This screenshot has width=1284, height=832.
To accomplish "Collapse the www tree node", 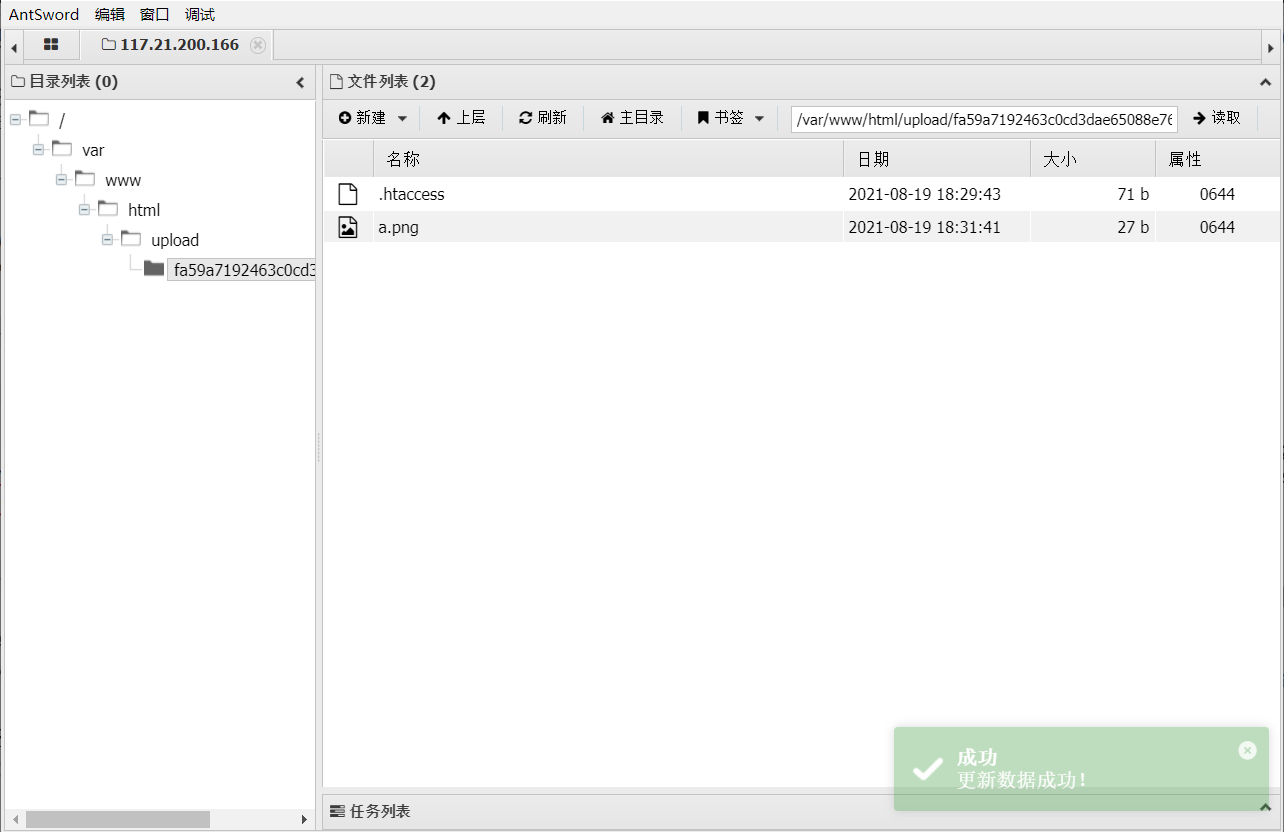I will (x=61, y=179).
